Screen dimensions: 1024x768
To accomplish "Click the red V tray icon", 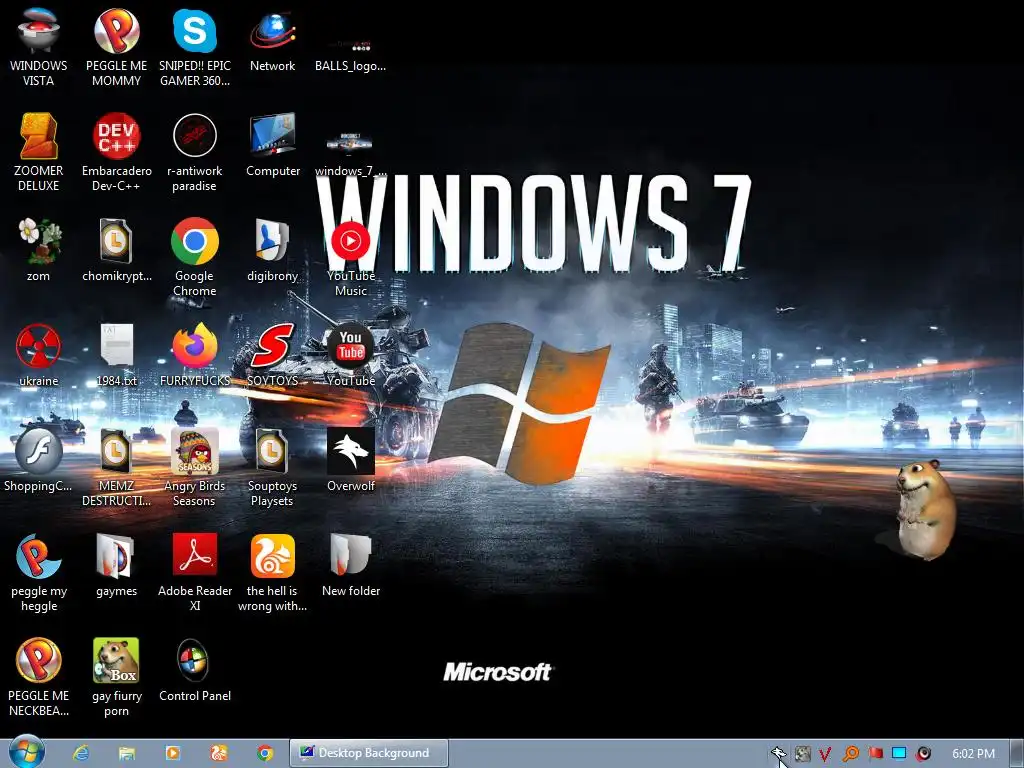I will coord(825,754).
